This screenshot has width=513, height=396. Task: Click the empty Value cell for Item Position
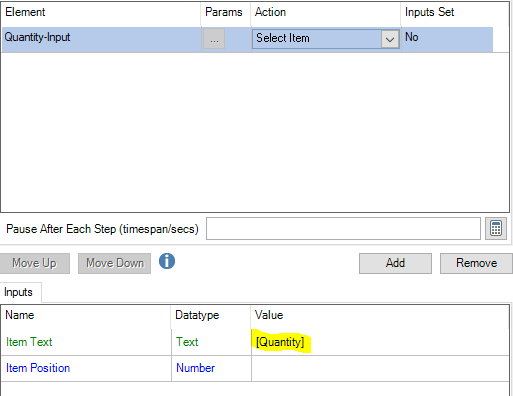click(x=380, y=368)
